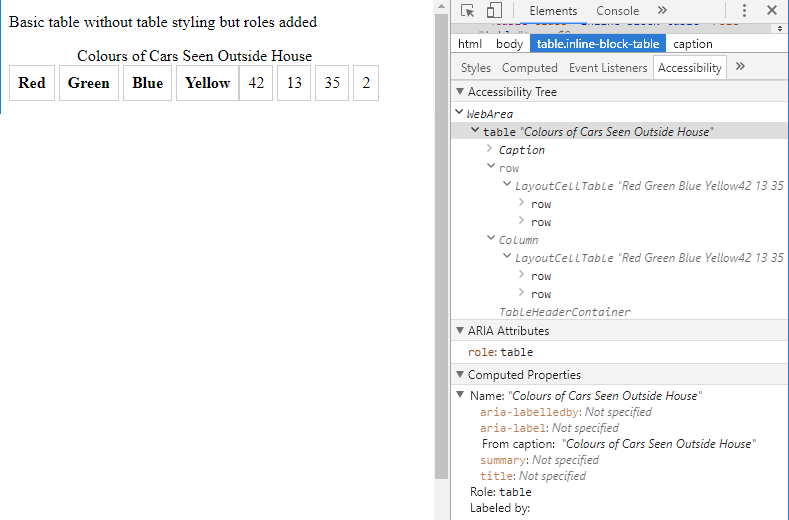Viewport: 789px width, 520px height.
Task: Click the Green header cell
Action: coord(89,83)
